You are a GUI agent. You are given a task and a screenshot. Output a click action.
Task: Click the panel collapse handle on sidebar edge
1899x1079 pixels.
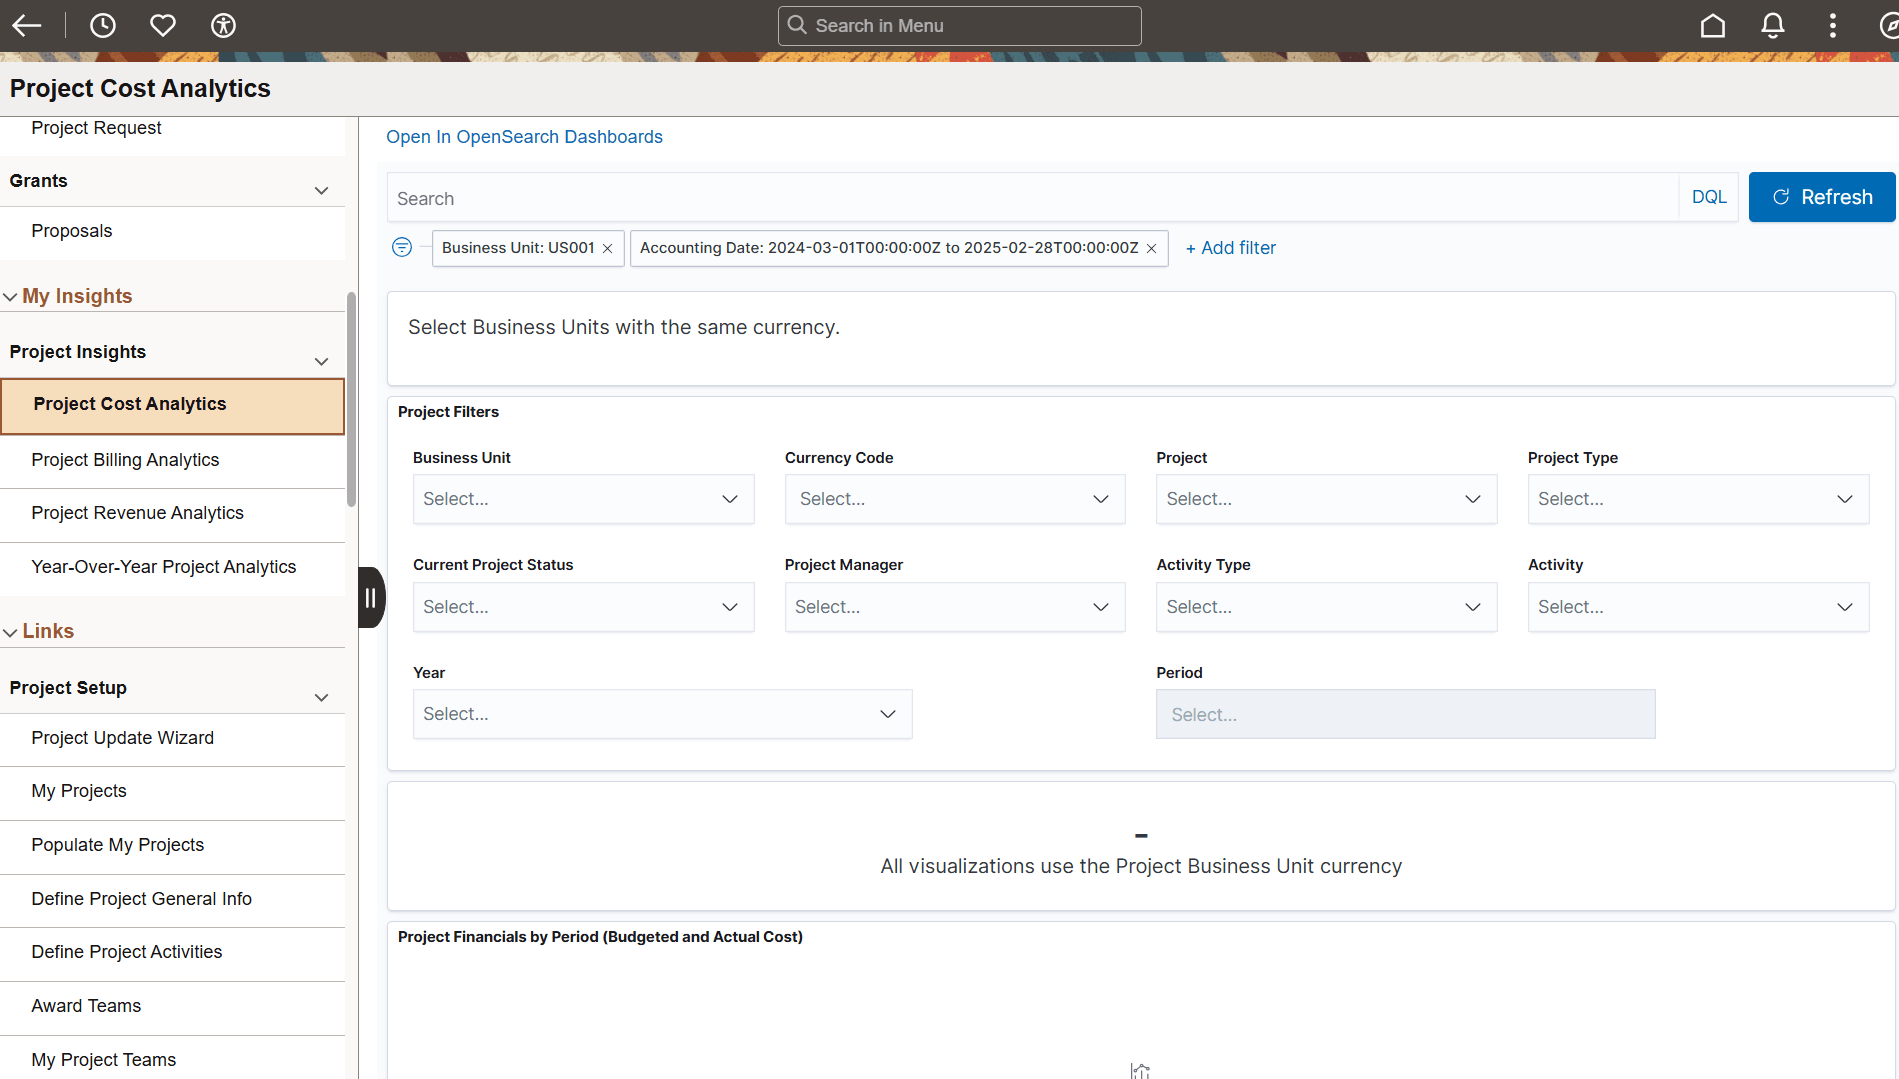point(370,597)
